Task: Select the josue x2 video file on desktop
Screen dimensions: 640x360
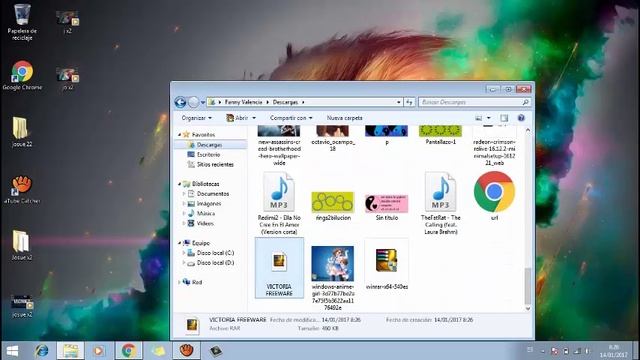Action: (x=22, y=306)
